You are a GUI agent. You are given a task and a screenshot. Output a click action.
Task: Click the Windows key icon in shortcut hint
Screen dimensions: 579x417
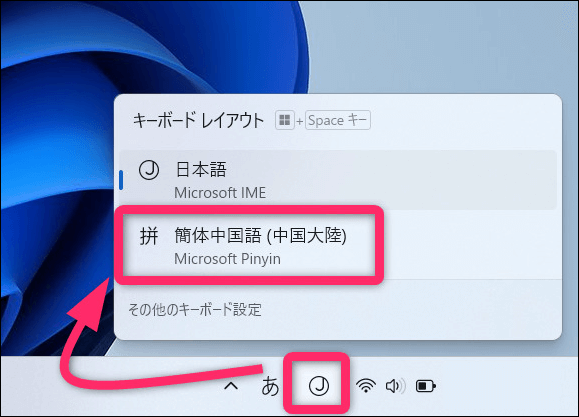(x=284, y=120)
